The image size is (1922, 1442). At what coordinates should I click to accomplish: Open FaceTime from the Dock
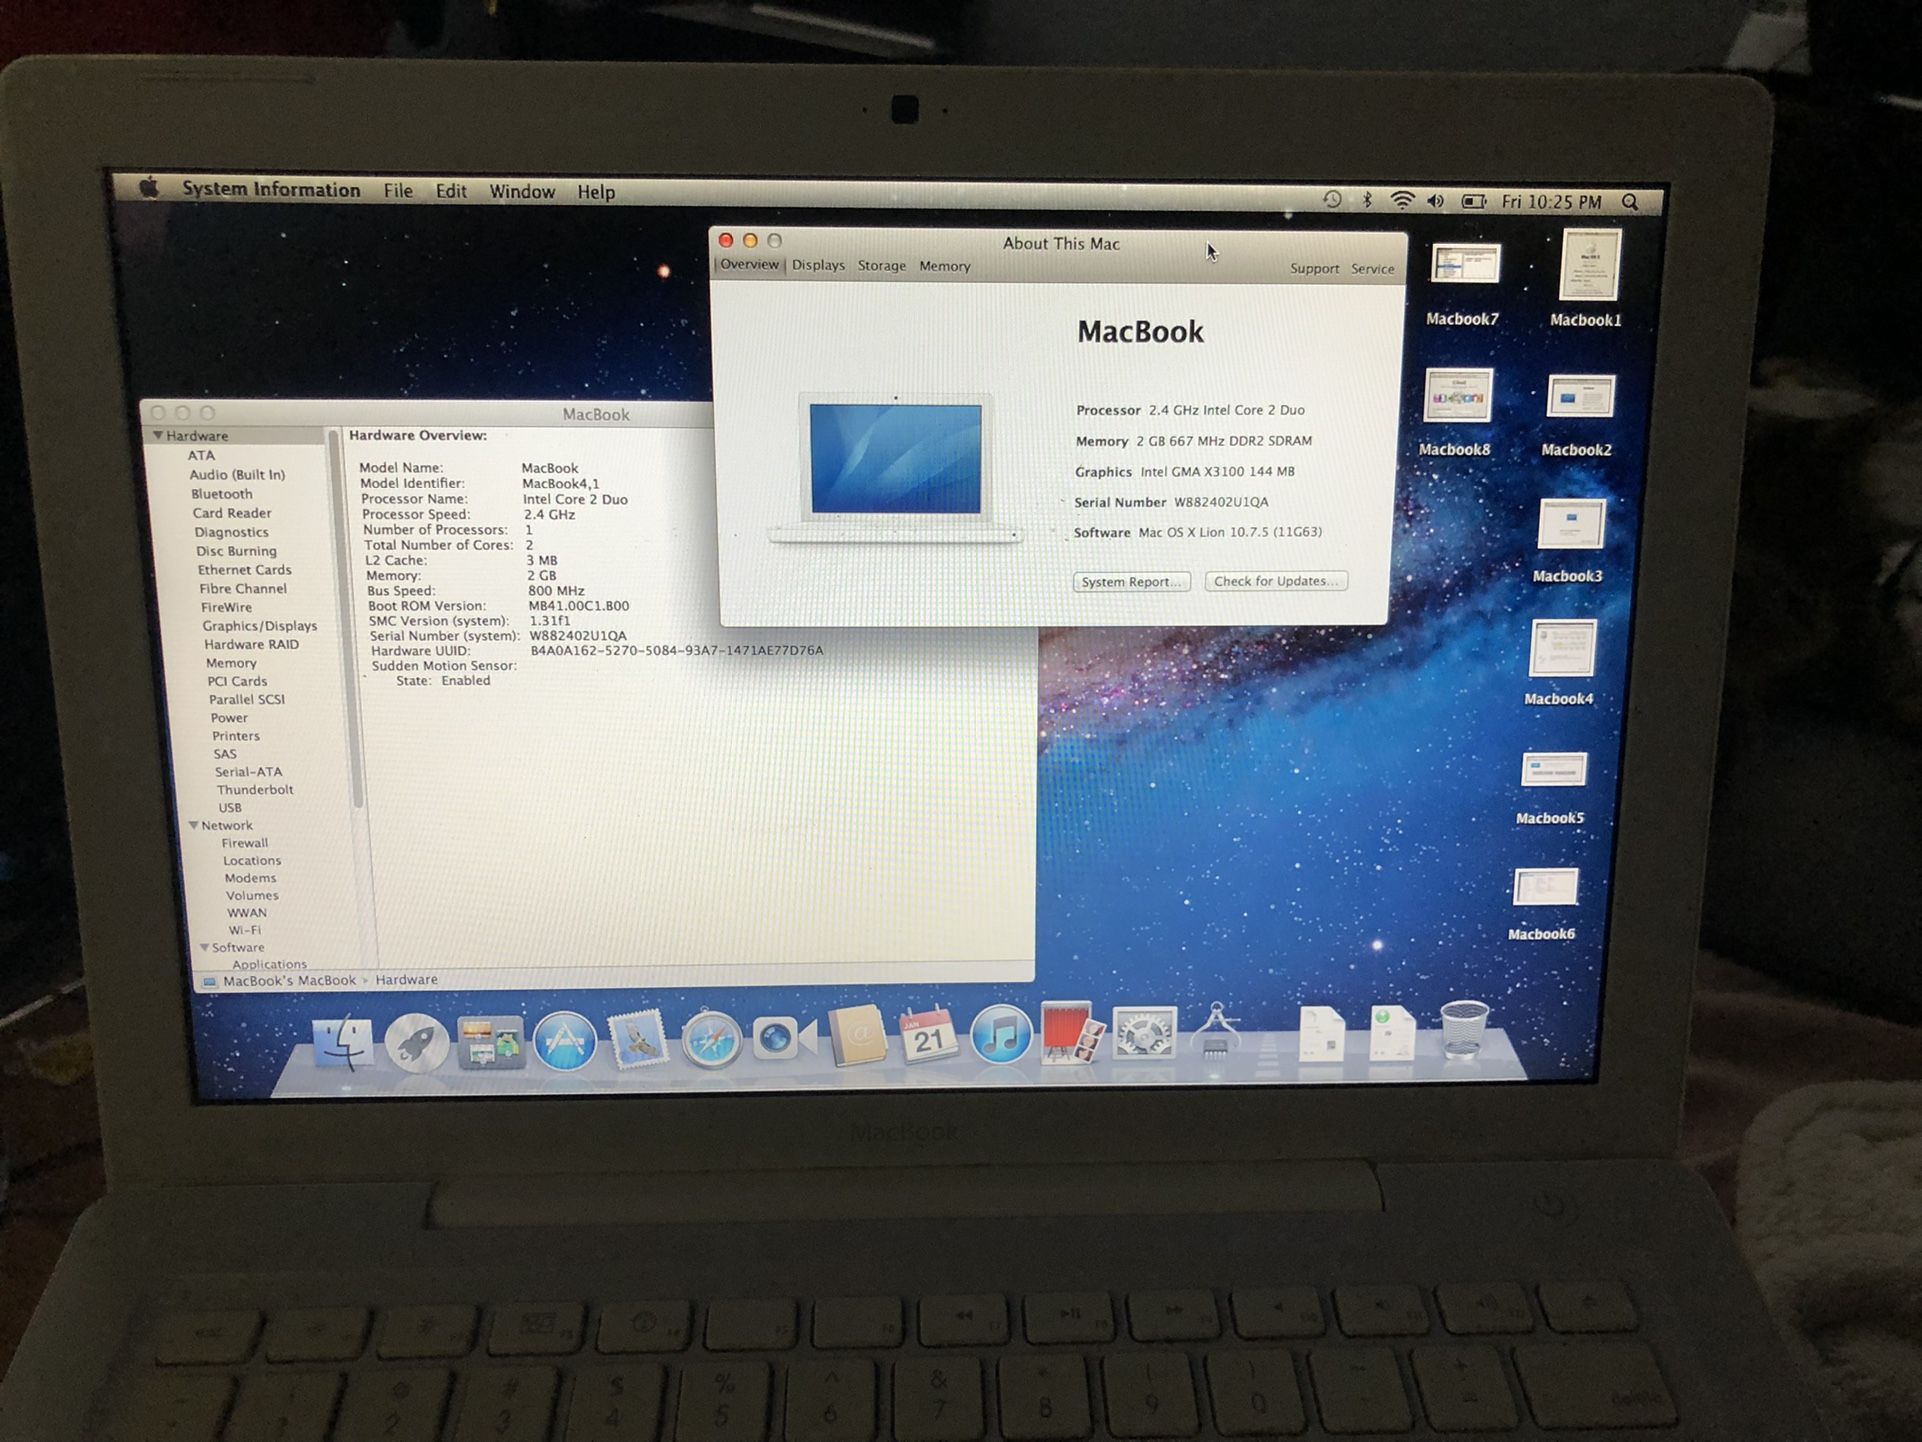(x=779, y=1038)
